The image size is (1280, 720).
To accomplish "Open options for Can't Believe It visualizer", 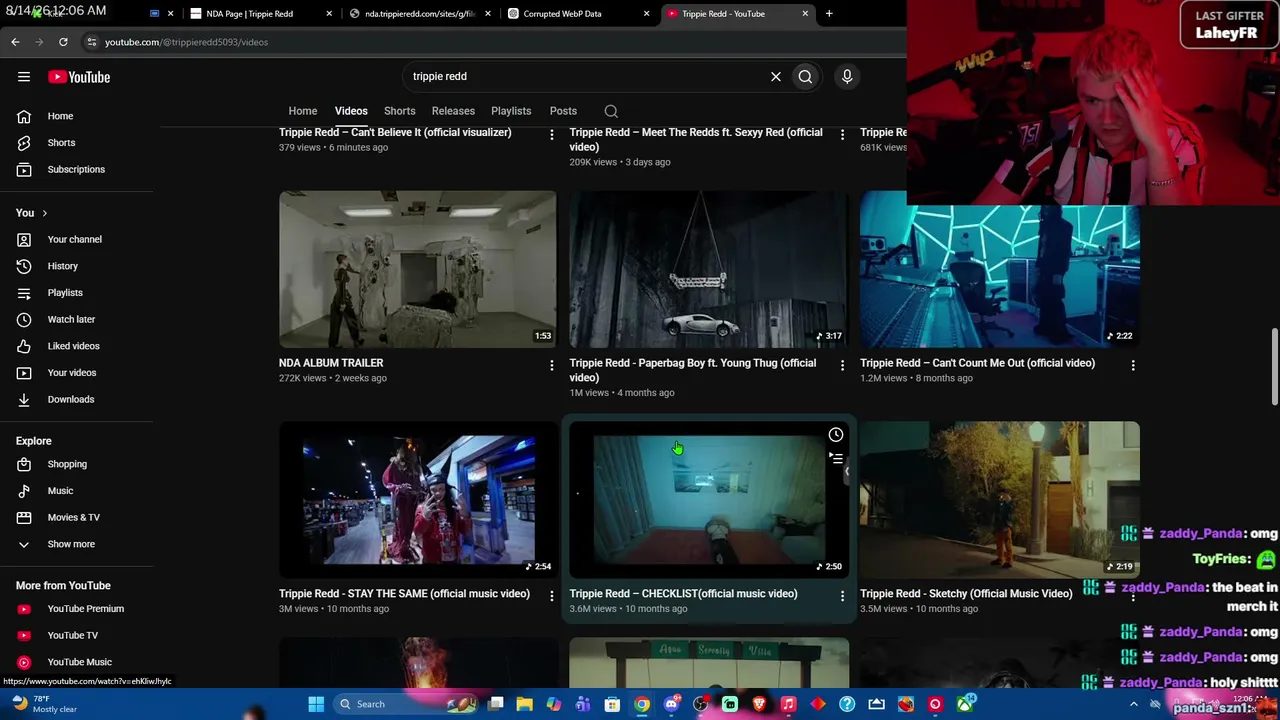I will tap(551, 135).
